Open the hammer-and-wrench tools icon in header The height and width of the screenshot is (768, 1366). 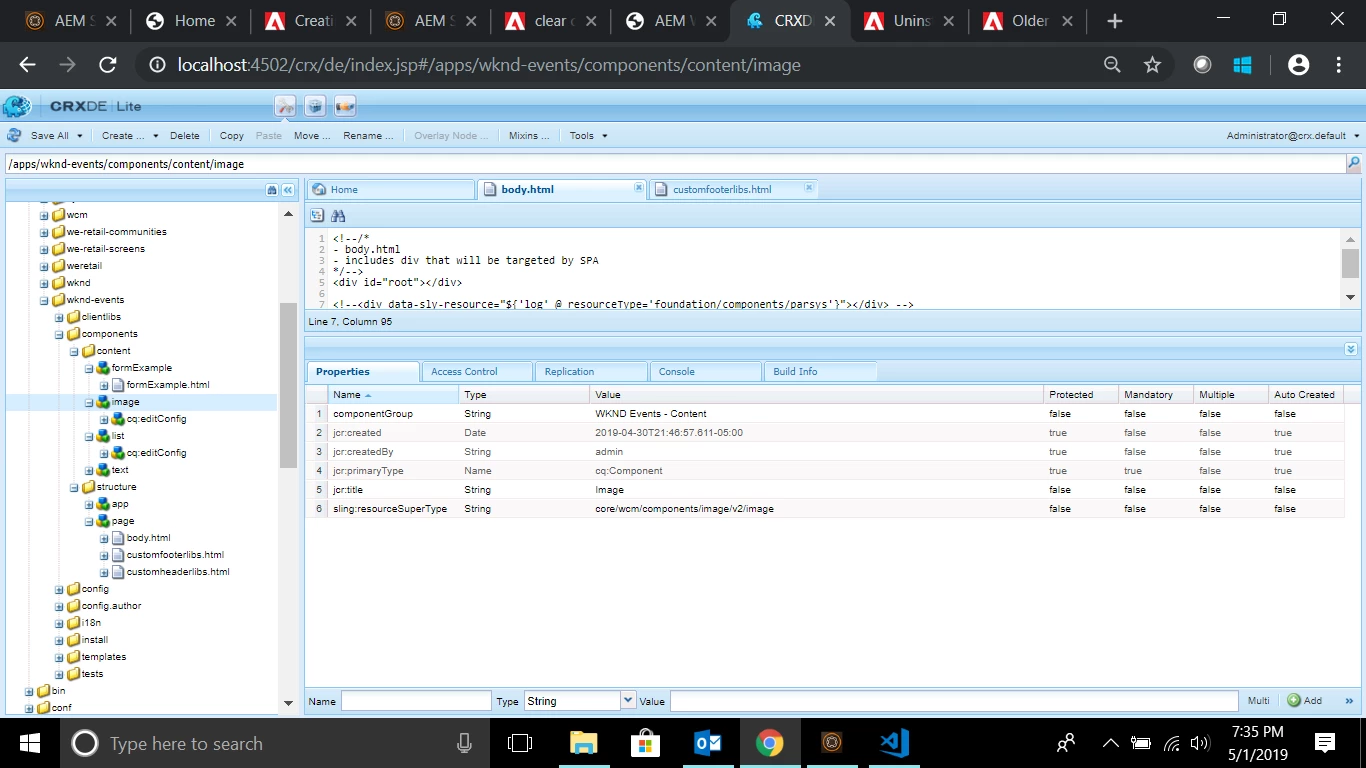[285, 106]
